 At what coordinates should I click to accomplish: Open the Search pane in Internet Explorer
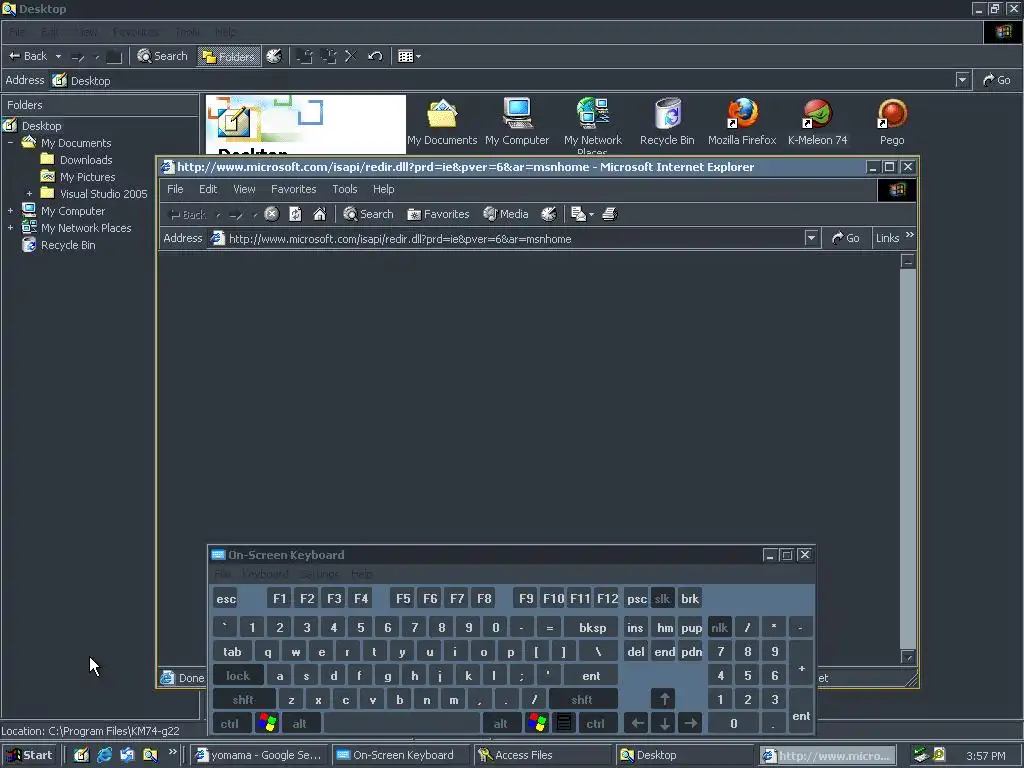point(368,214)
